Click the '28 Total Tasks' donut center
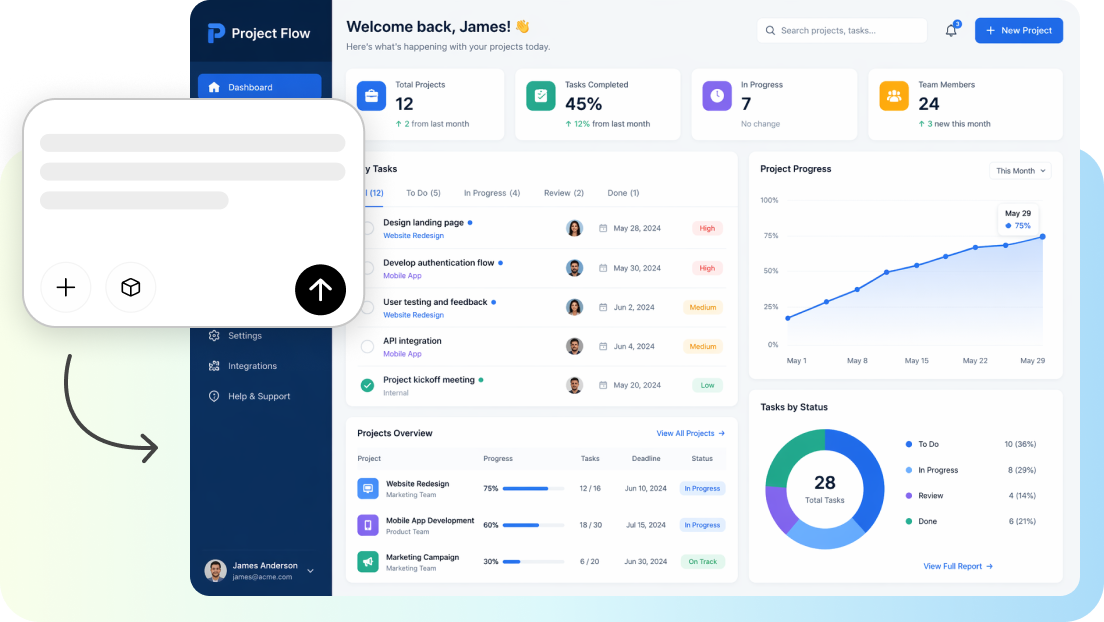This screenshot has height=622, width=1104. pyautogui.click(x=824, y=489)
